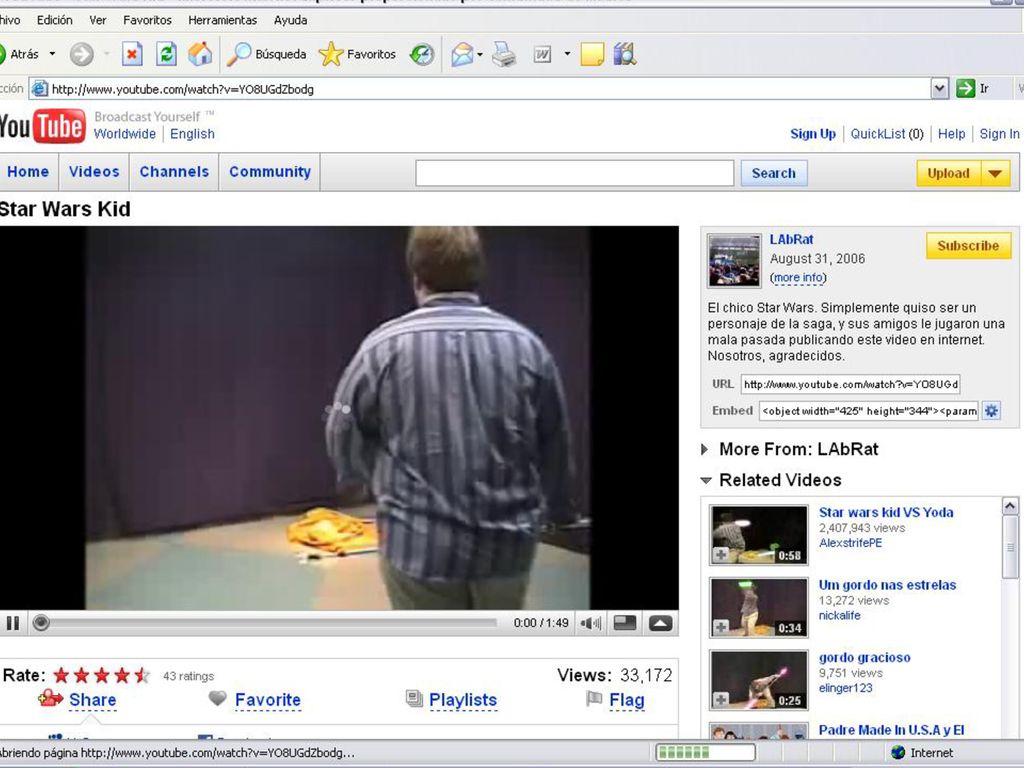The width and height of the screenshot is (1024, 768).
Task: Mute the video with the speaker icon
Action: (590, 623)
